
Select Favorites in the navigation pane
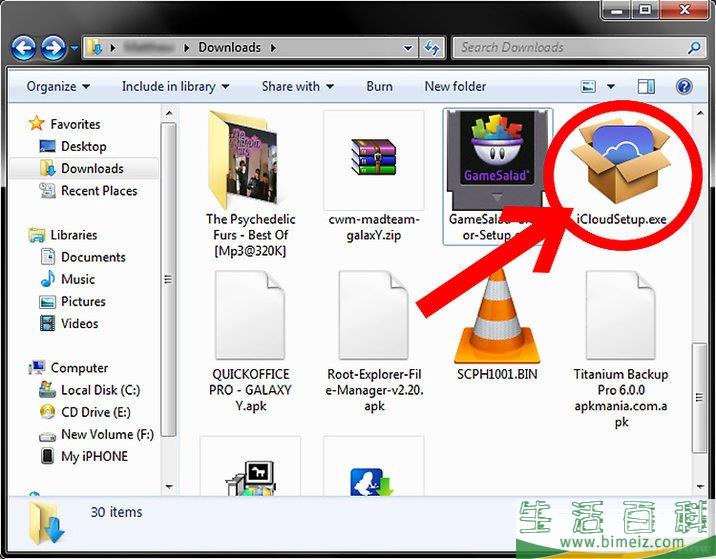[x=75, y=124]
